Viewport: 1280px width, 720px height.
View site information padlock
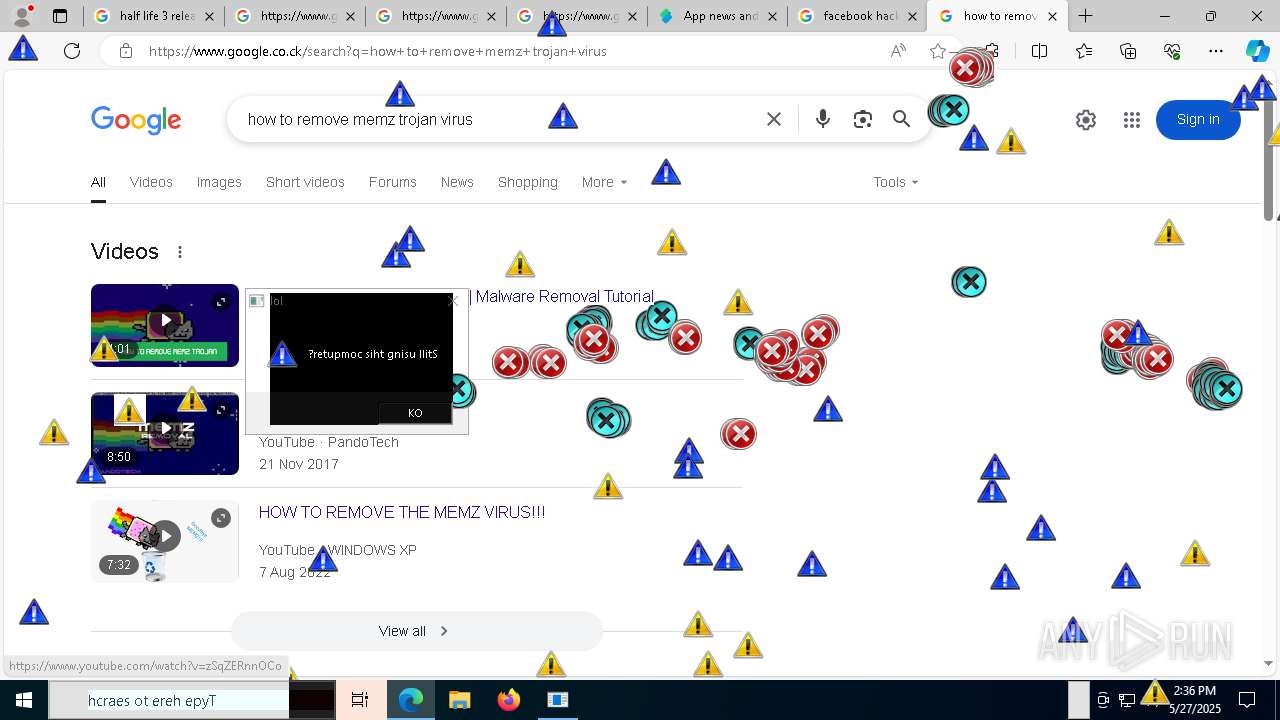point(126,51)
